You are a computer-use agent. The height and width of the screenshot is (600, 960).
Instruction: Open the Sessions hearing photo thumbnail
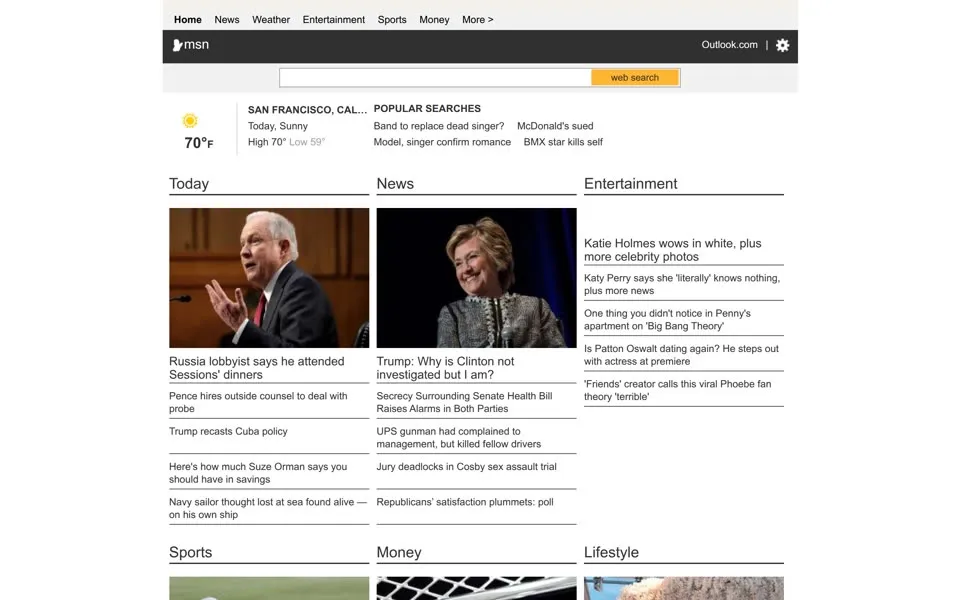[x=269, y=278]
